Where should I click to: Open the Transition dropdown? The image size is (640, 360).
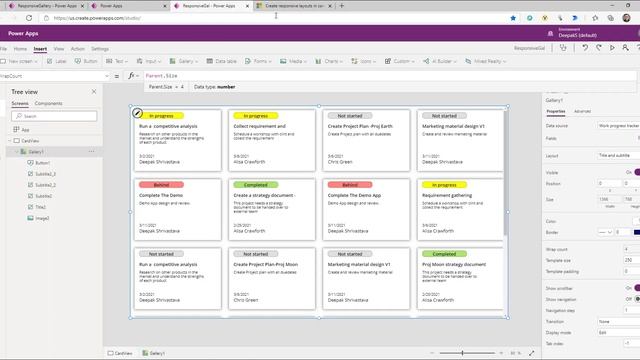618,322
